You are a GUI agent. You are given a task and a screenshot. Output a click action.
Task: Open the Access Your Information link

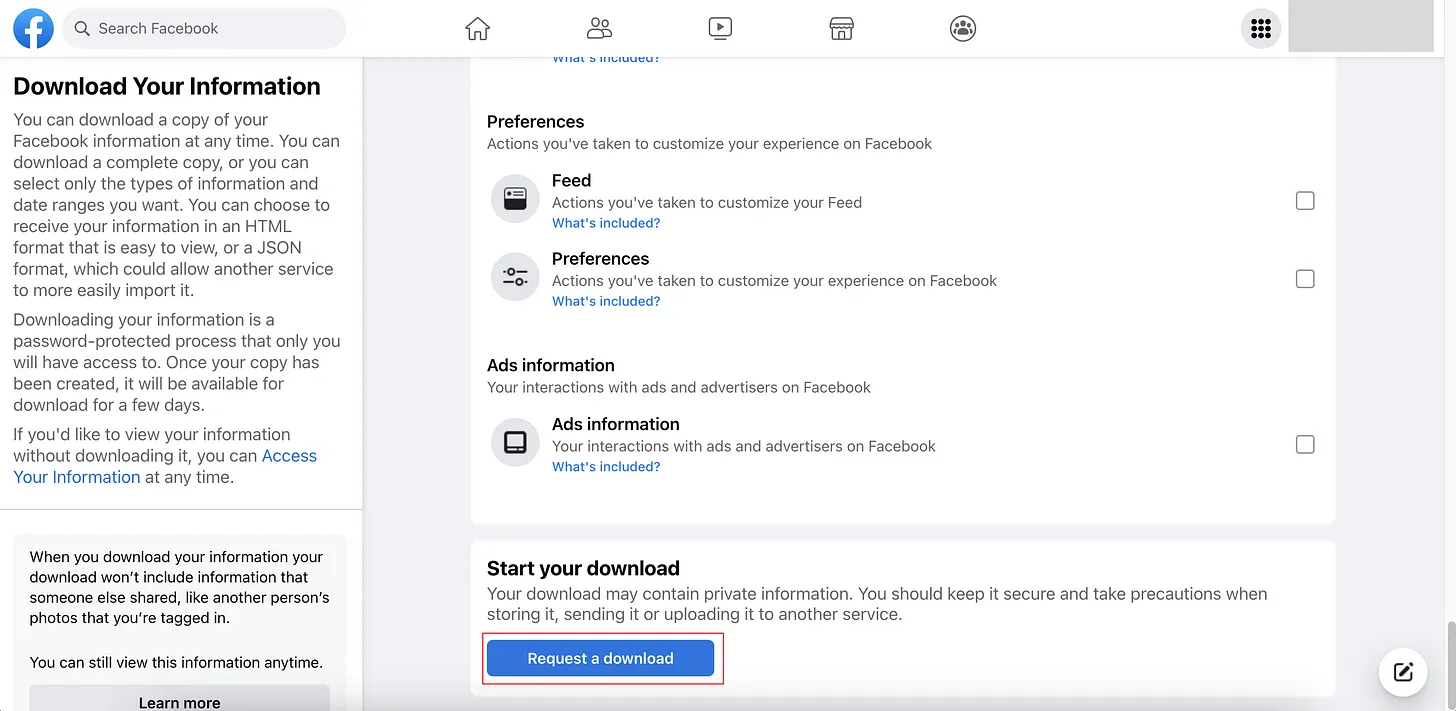pos(289,456)
